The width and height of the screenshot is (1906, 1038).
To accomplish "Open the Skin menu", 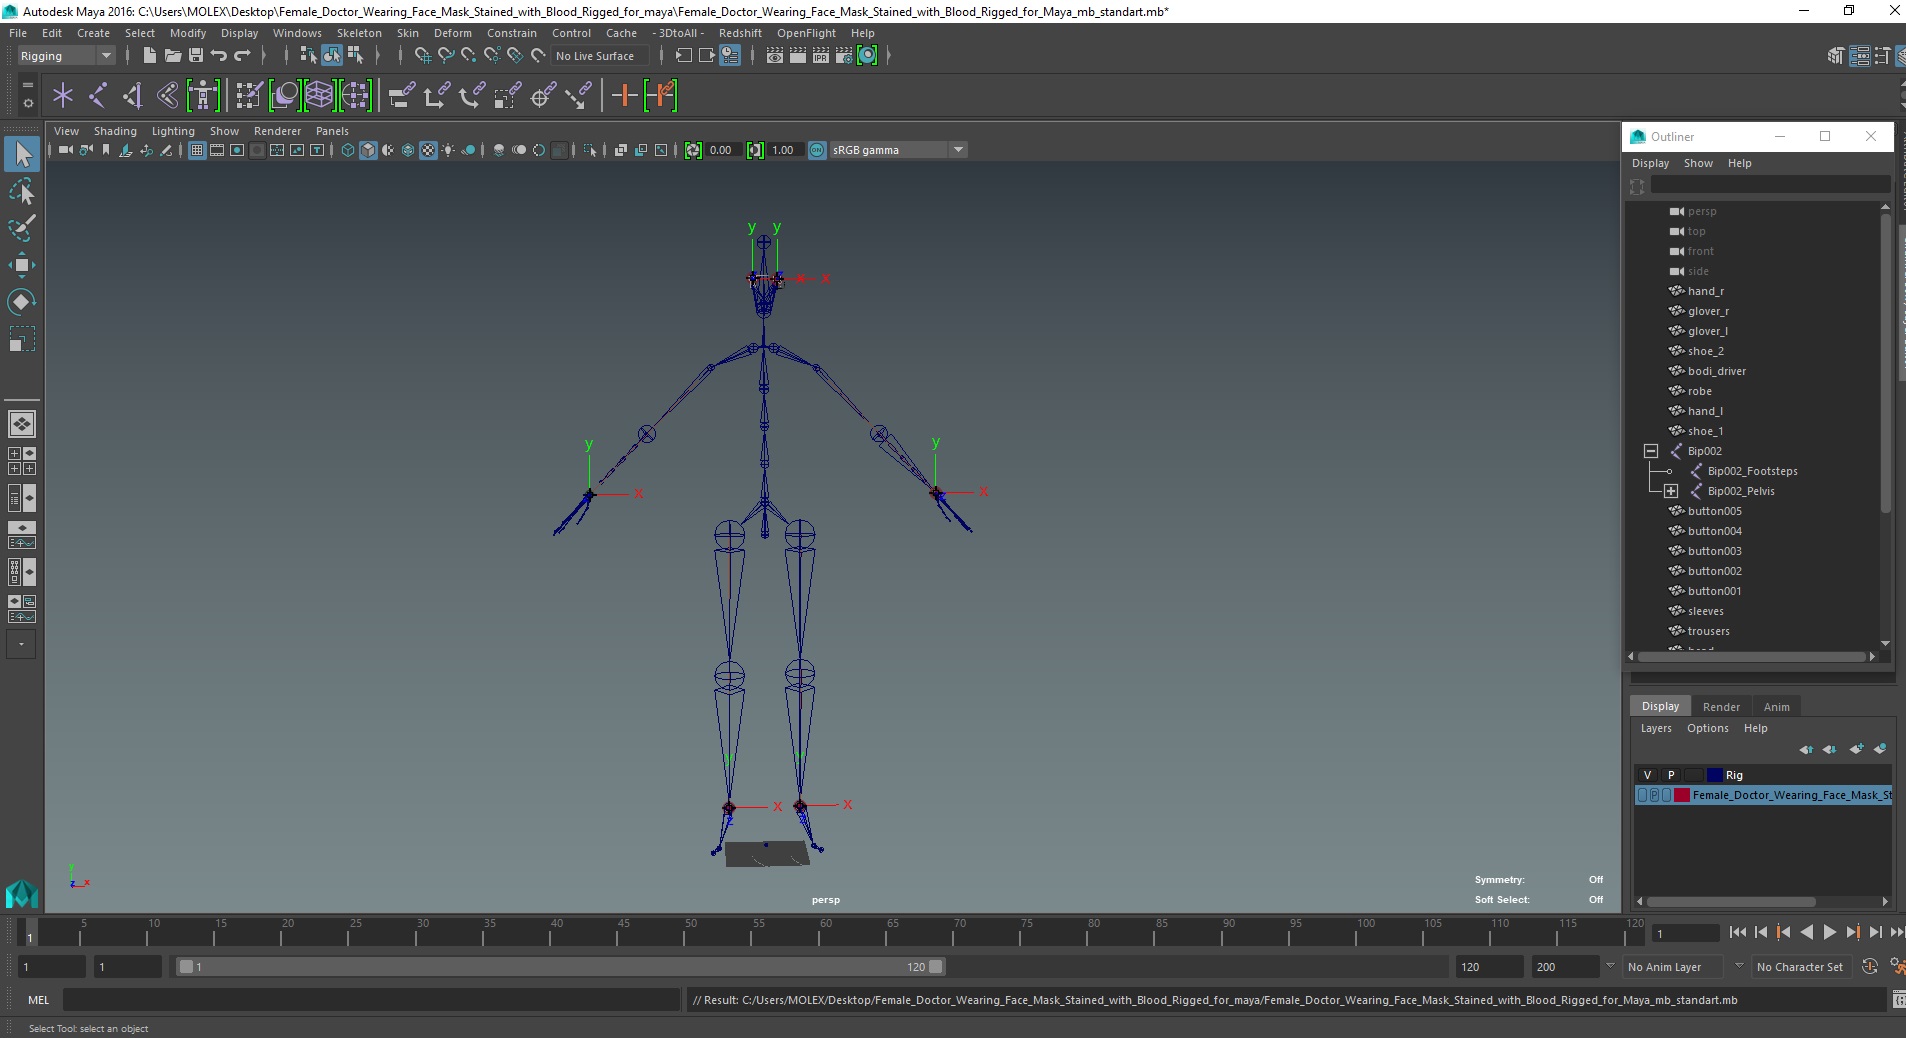I will [x=407, y=33].
